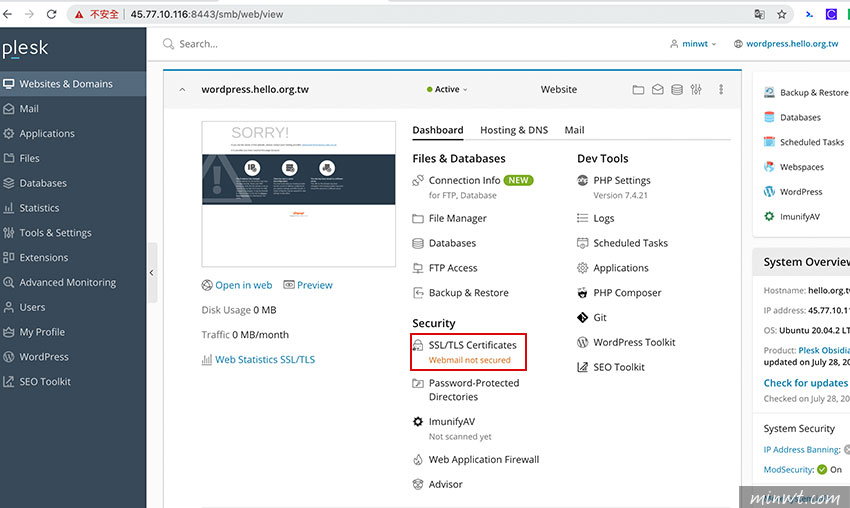
Task: Open the Active status dropdown
Action: [447, 89]
